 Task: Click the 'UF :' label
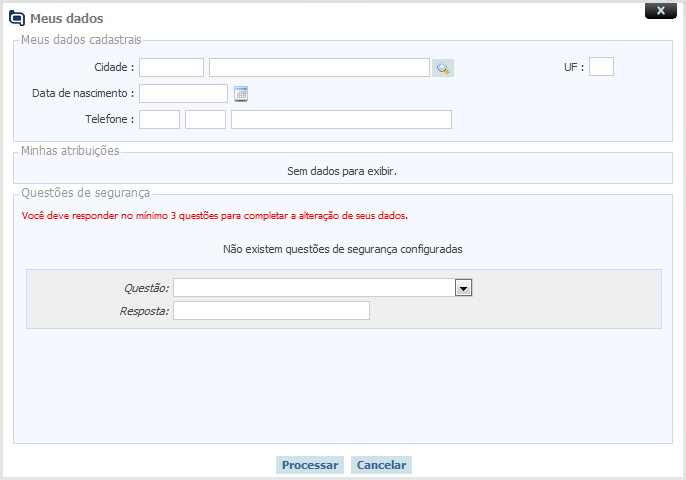click(x=574, y=67)
